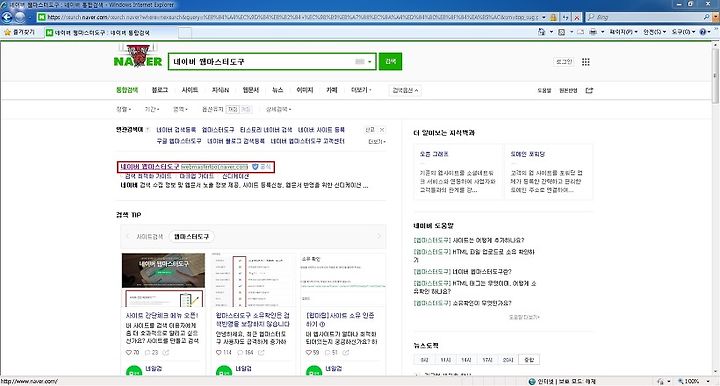Click the share icon beside 웹문서반영

pyautogui.click(x=589, y=90)
